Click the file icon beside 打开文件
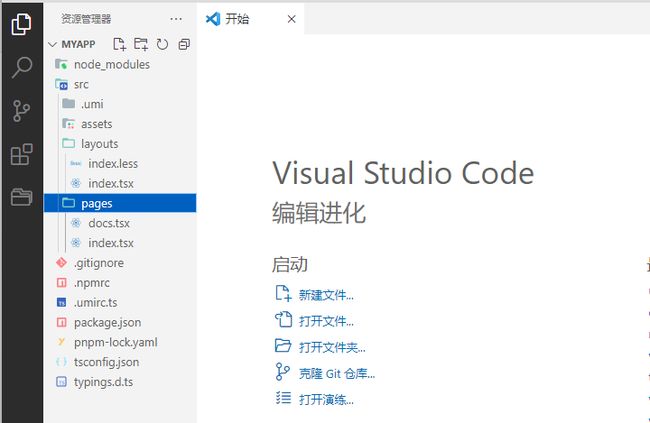The image size is (650, 423). (x=283, y=320)
